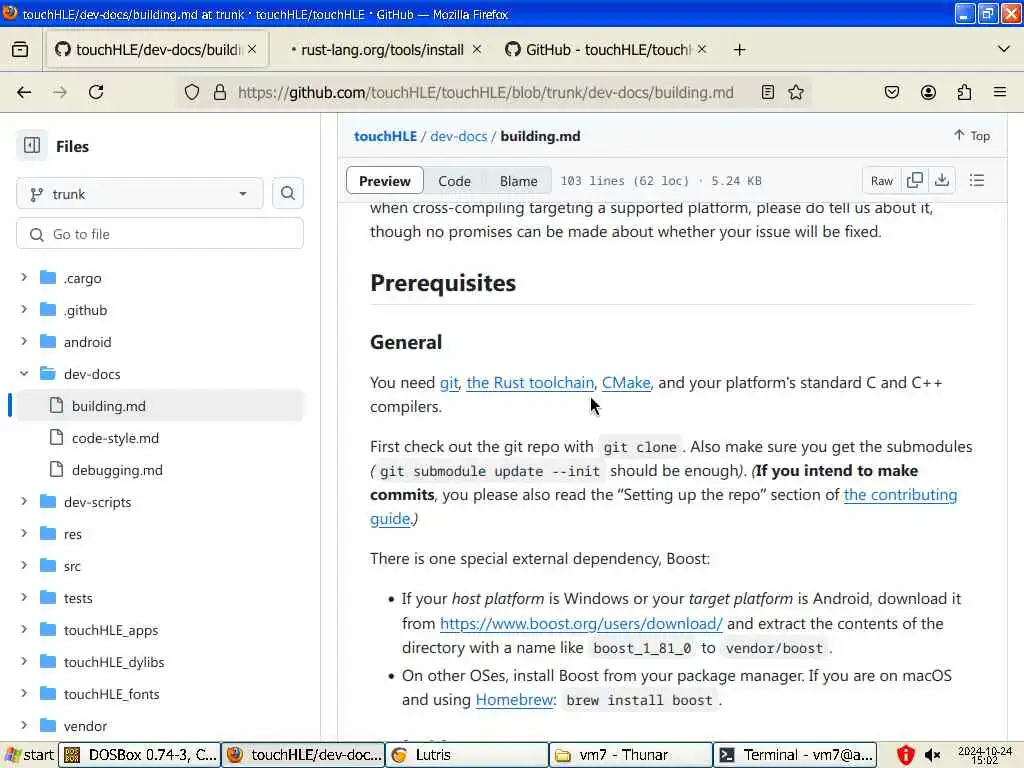The width and height of the screenshot is (1024, 768).
Task: Expand the touchHLE_dylibs folder
Action: click(24, 662)
